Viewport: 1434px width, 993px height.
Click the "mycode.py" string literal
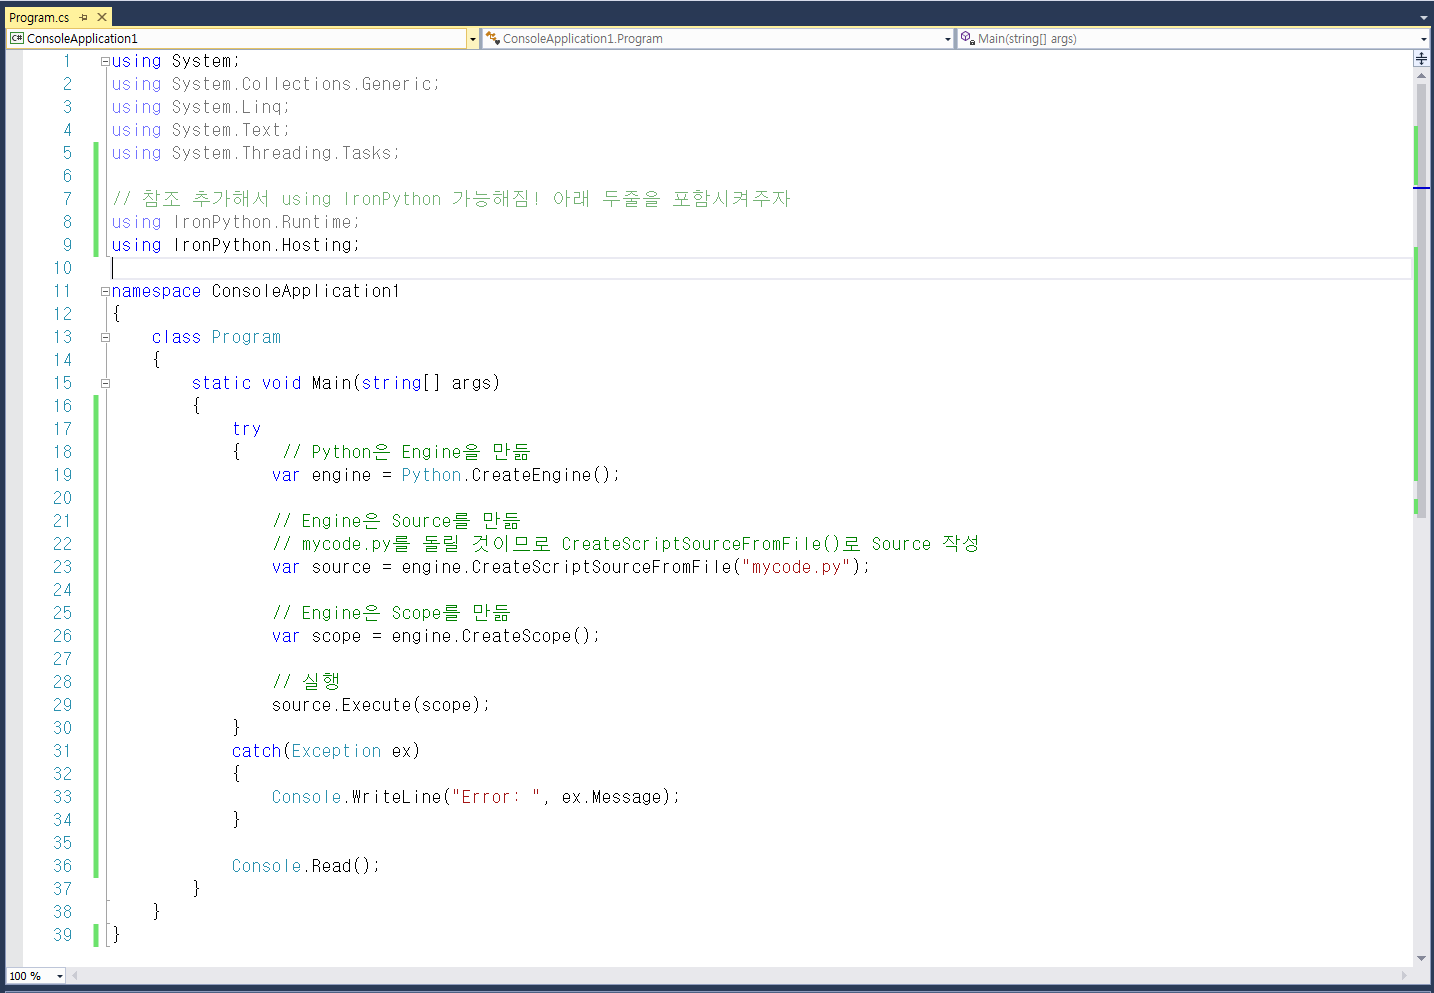(796, 567)
